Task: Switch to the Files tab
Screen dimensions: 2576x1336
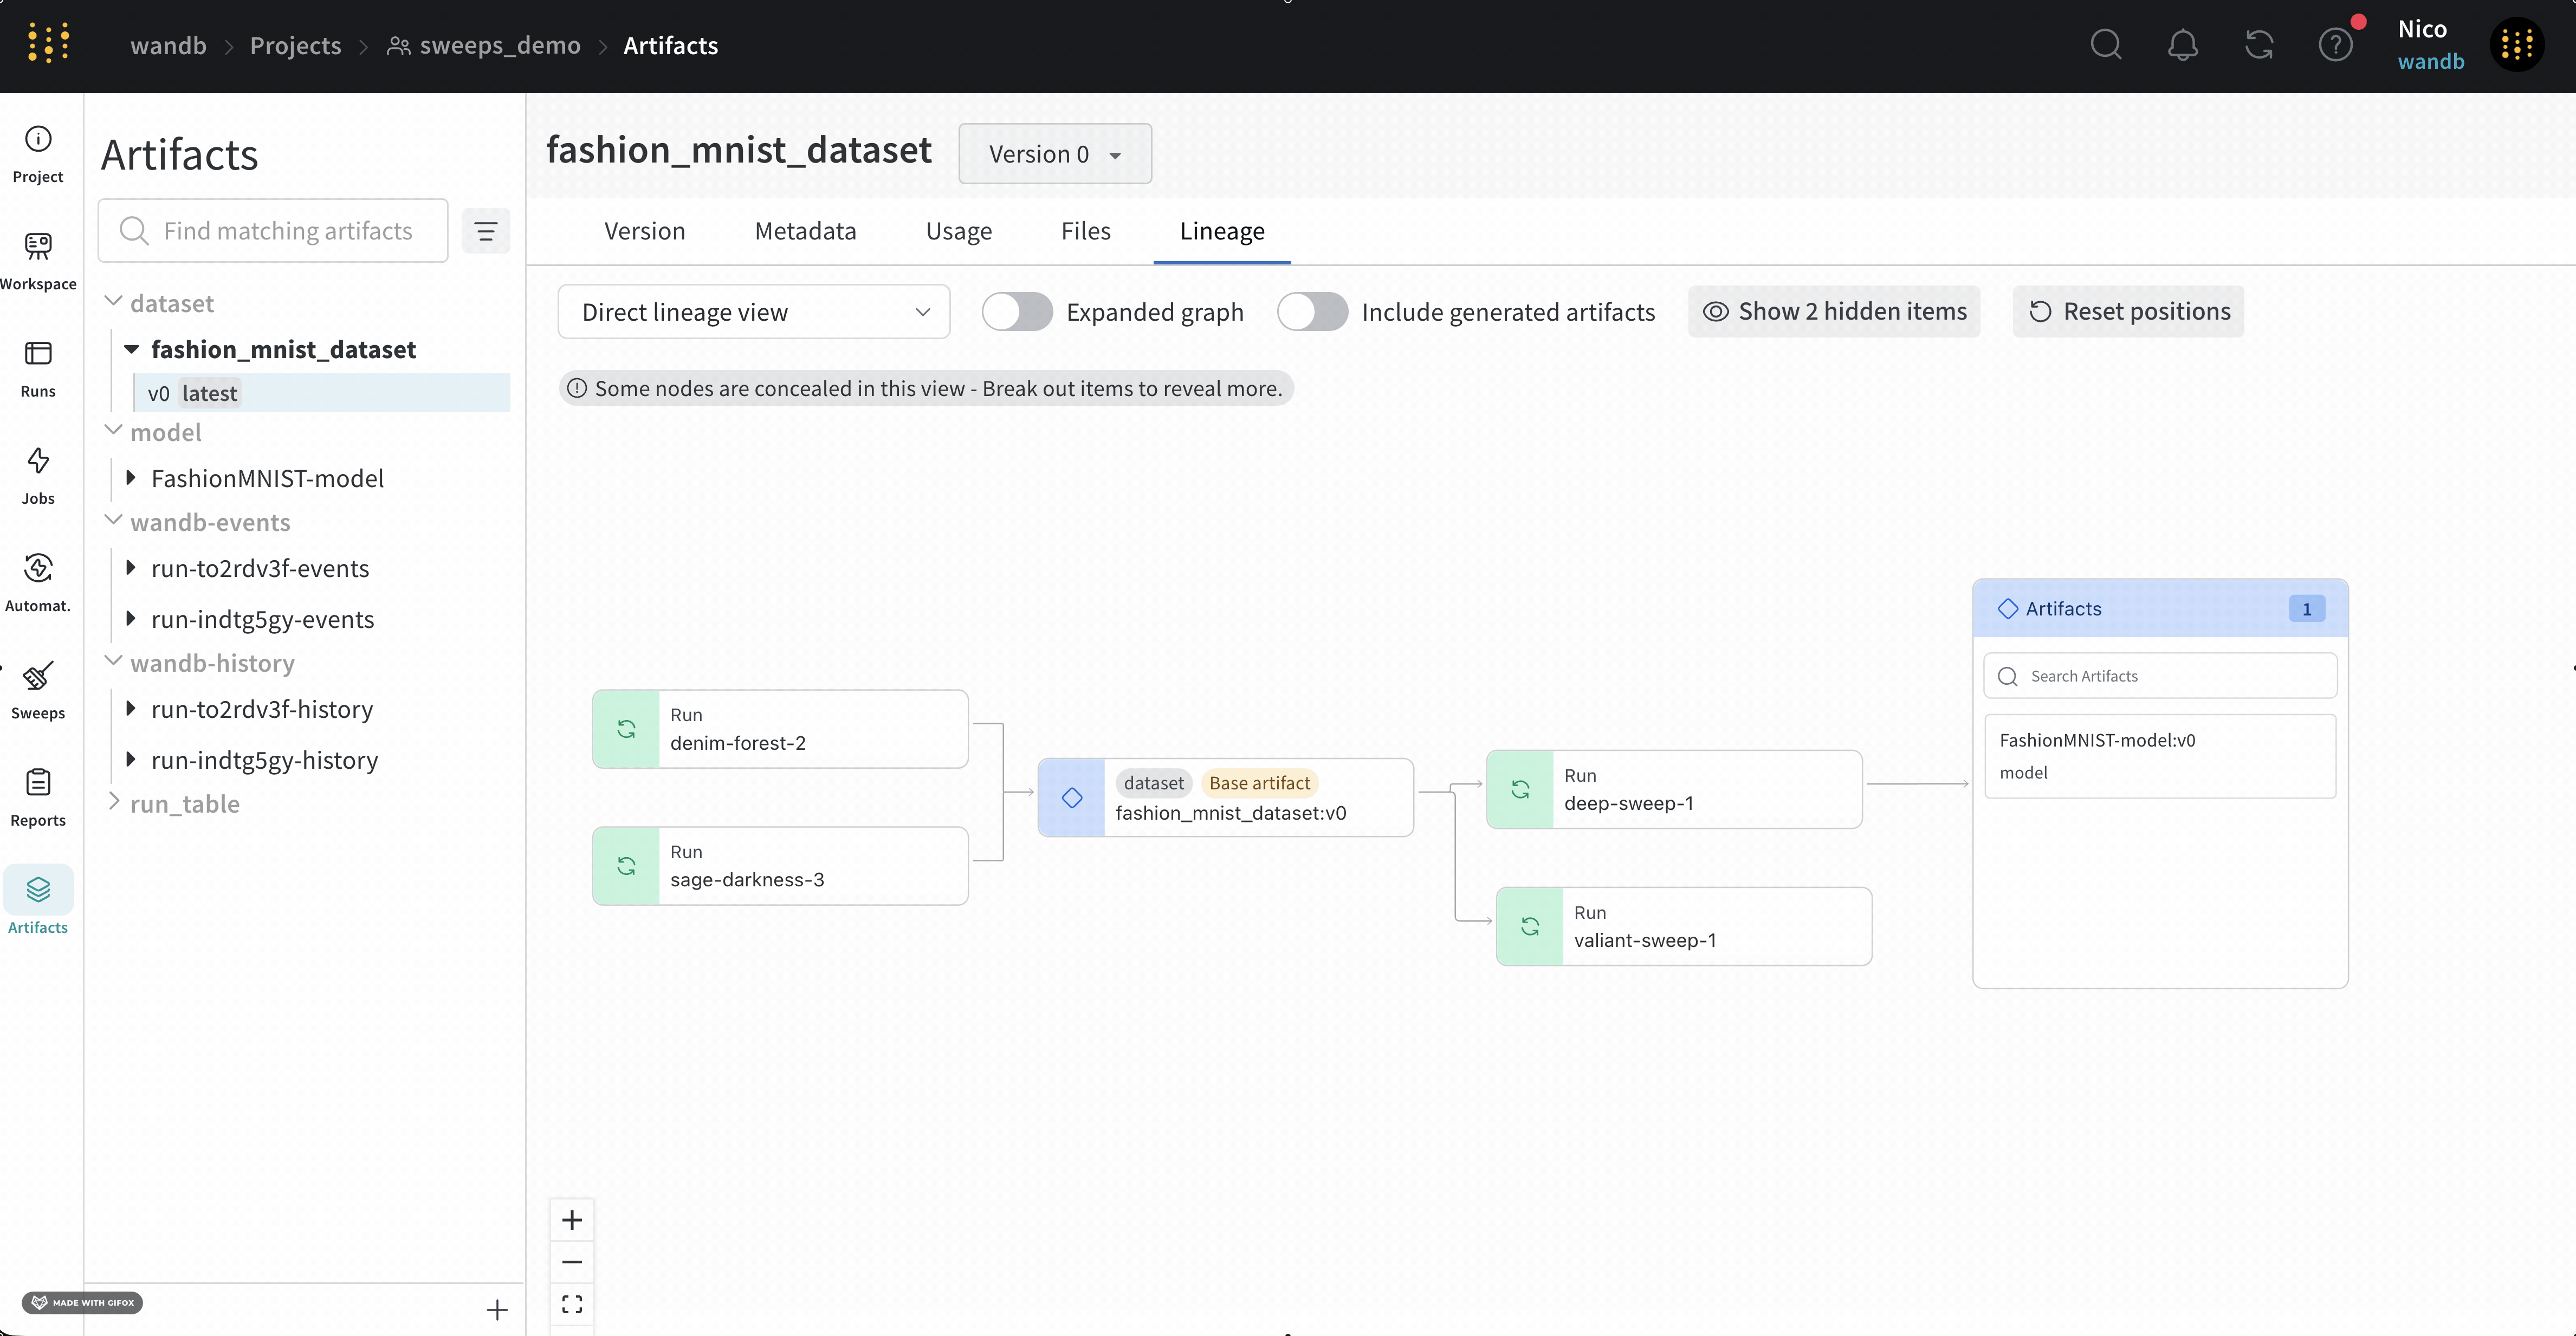Action: (1086, 230)
